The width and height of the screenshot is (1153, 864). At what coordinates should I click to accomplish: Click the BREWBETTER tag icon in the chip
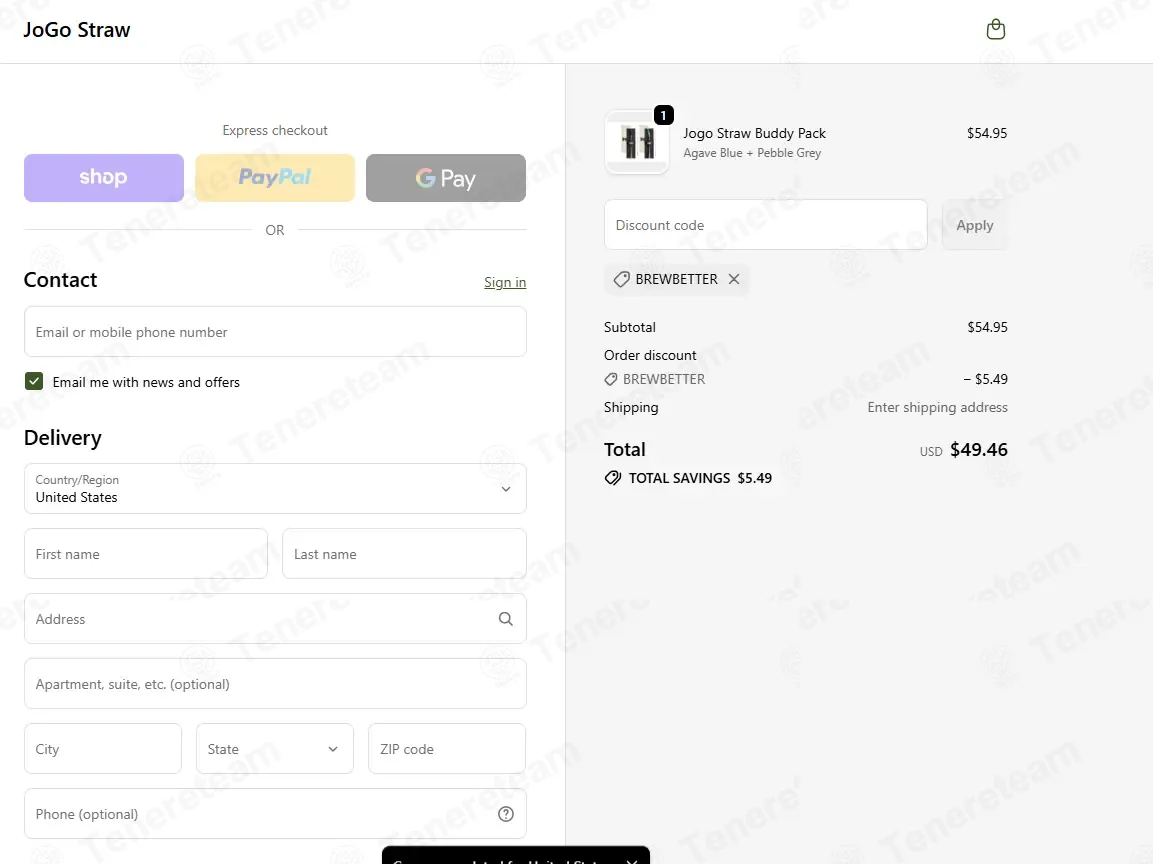point(621,279)
